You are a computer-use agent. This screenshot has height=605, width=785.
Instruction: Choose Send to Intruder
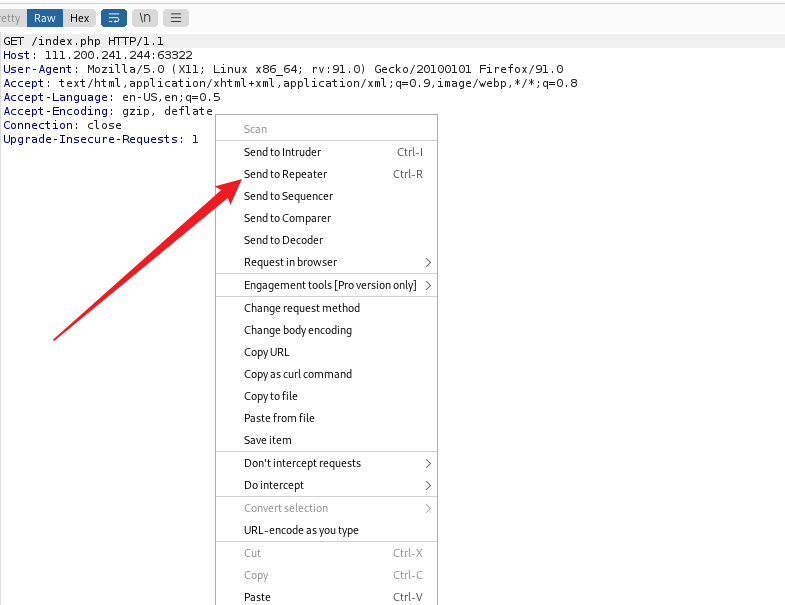point(326,152)
